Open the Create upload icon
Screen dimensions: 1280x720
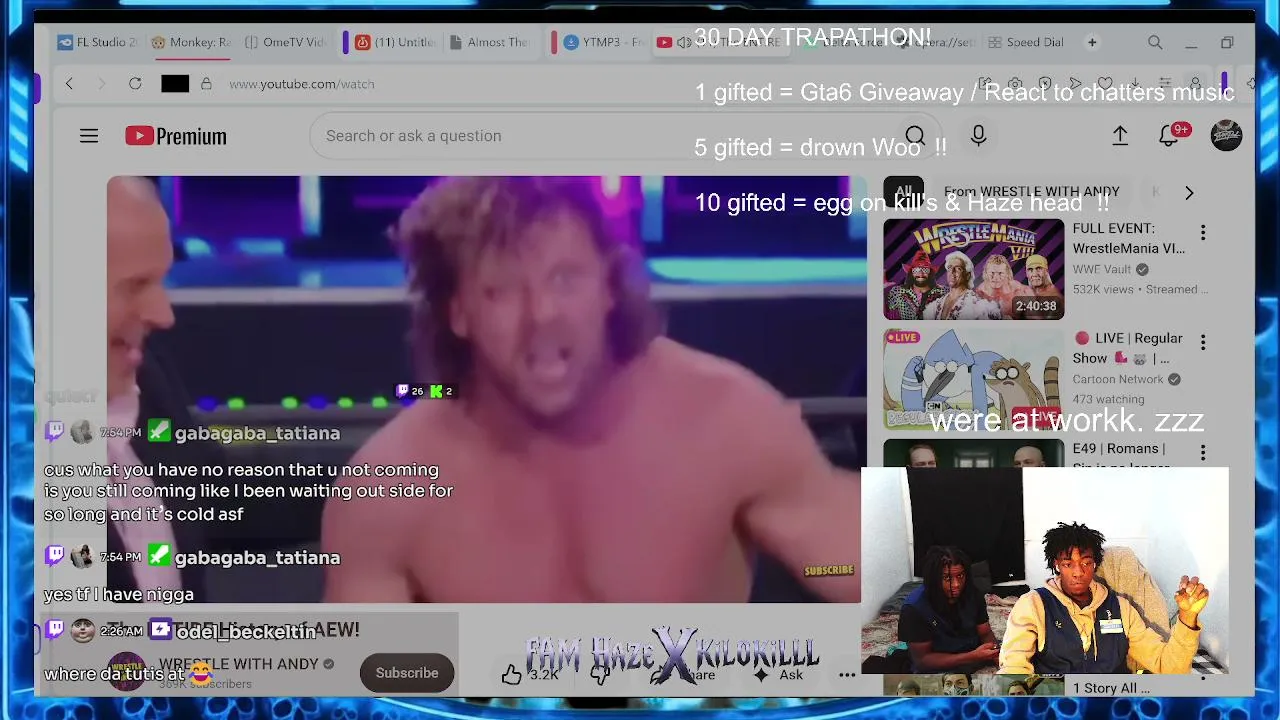click(x=1120, y=136)
